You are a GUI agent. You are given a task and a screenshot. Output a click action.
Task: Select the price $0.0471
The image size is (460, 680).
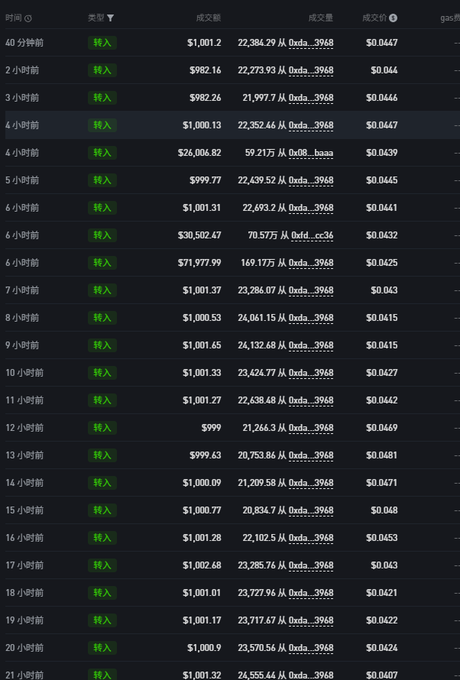point(382,483)
